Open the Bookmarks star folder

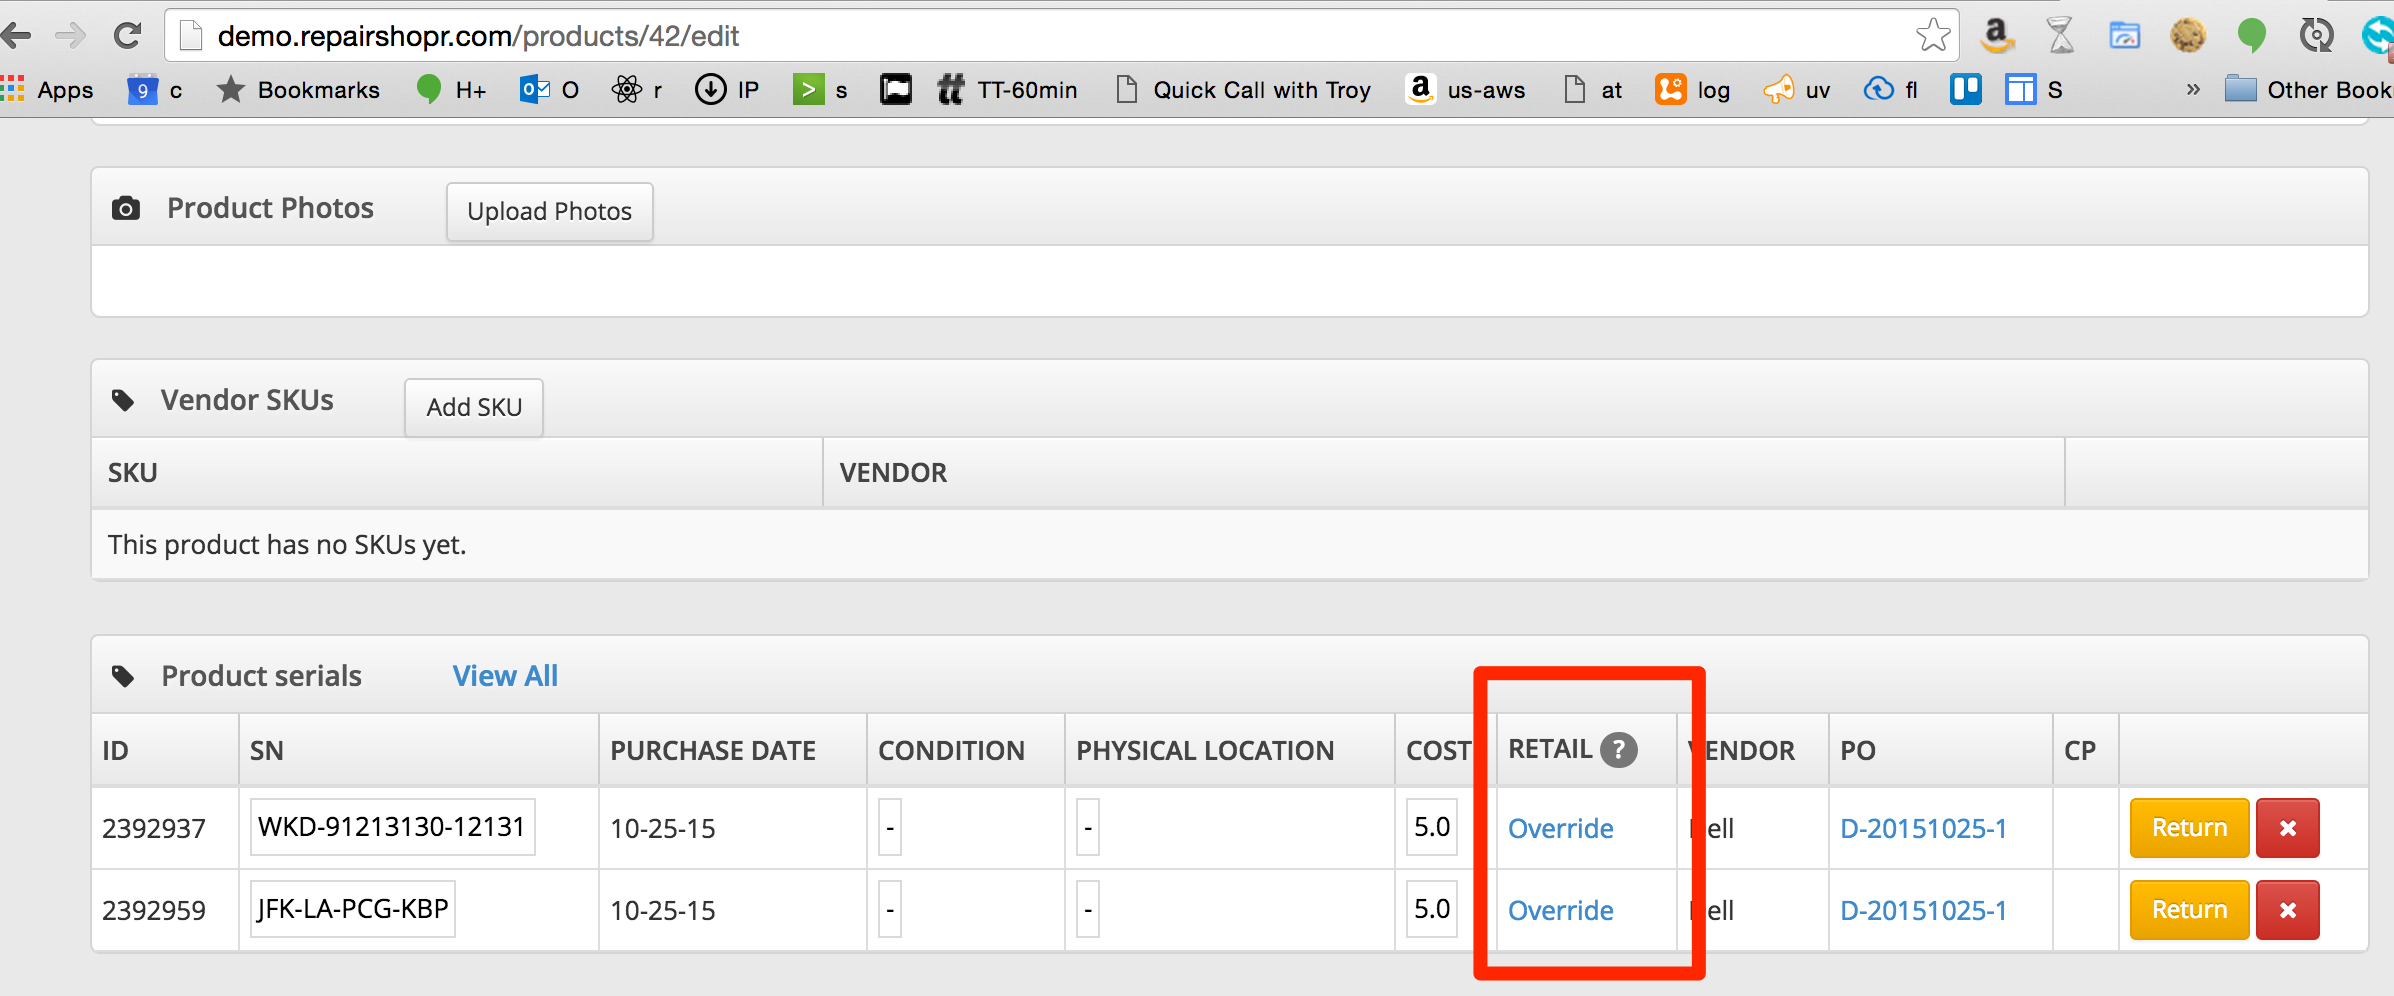pyautogui.click(x=298, y=90)
